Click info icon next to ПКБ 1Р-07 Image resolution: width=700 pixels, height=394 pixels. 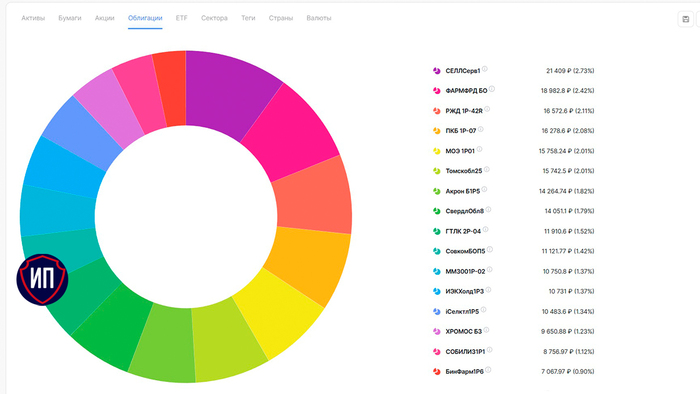pos(481,129)
